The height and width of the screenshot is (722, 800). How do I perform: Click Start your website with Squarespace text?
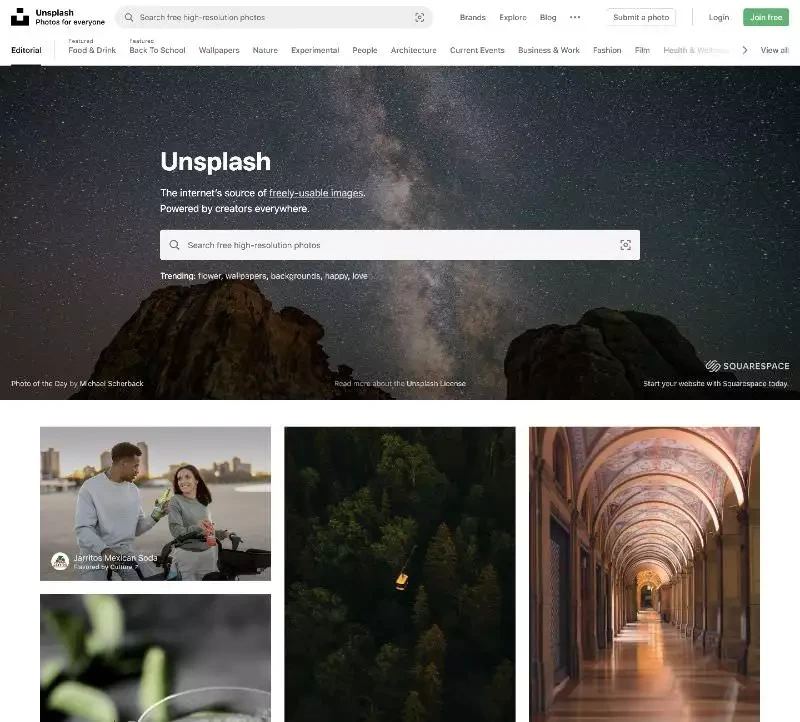click(x=716, y=383)
